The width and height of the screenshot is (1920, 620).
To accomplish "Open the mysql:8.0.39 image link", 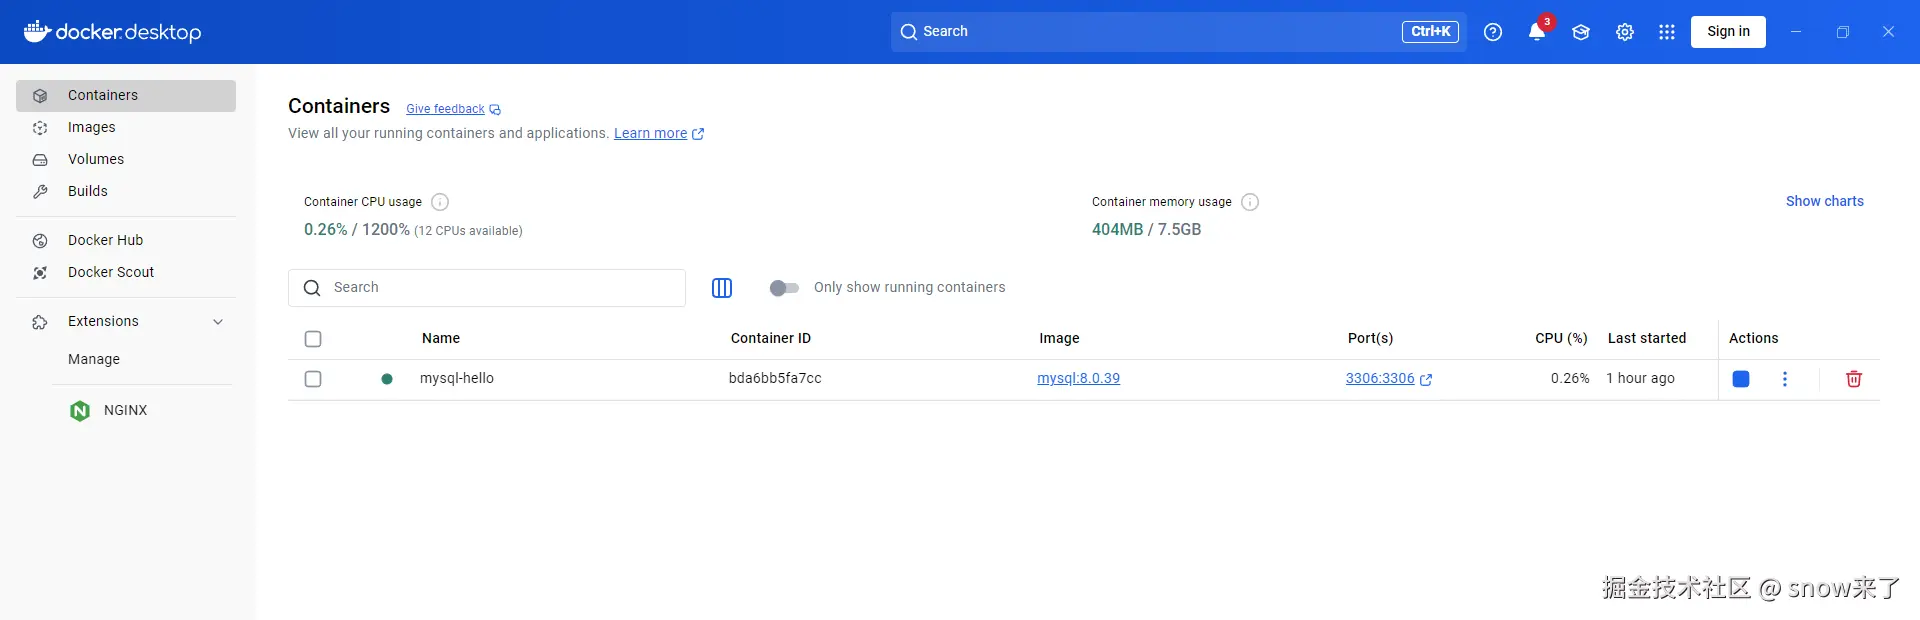I will 1078,378.
